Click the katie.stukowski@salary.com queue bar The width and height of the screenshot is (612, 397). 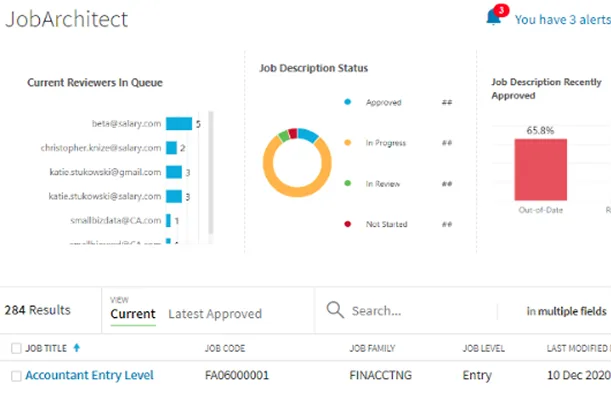[174, 196]
